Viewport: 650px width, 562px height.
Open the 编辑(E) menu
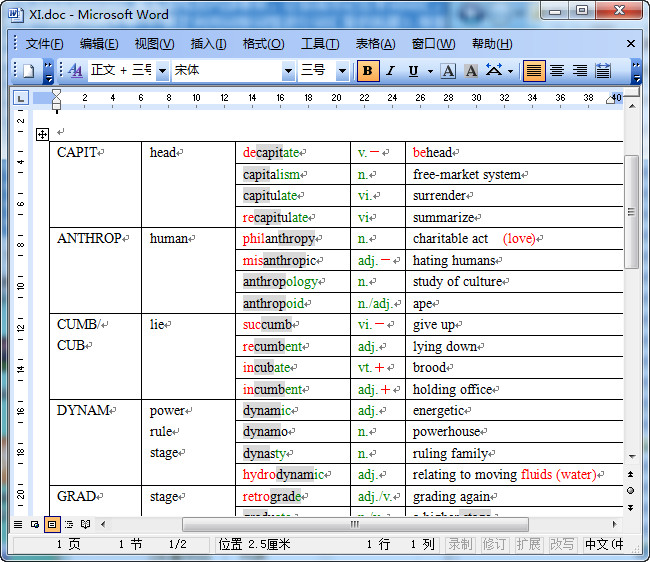click(99, 44)
